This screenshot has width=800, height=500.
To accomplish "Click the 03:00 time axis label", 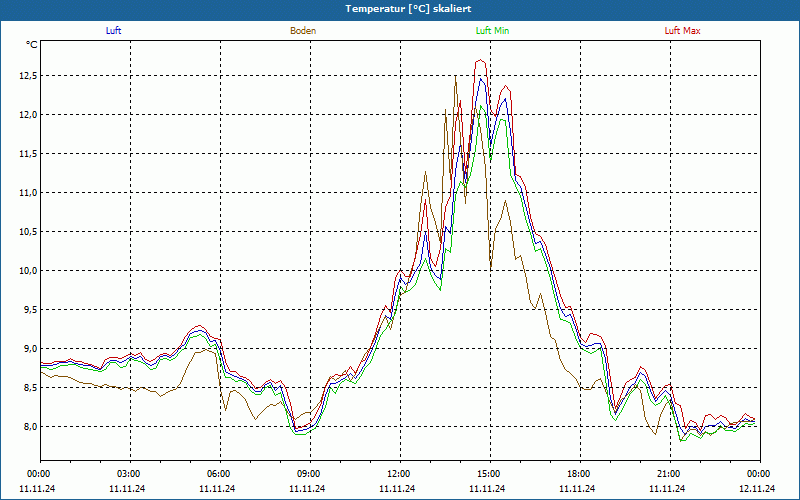I will click(128, 474).
